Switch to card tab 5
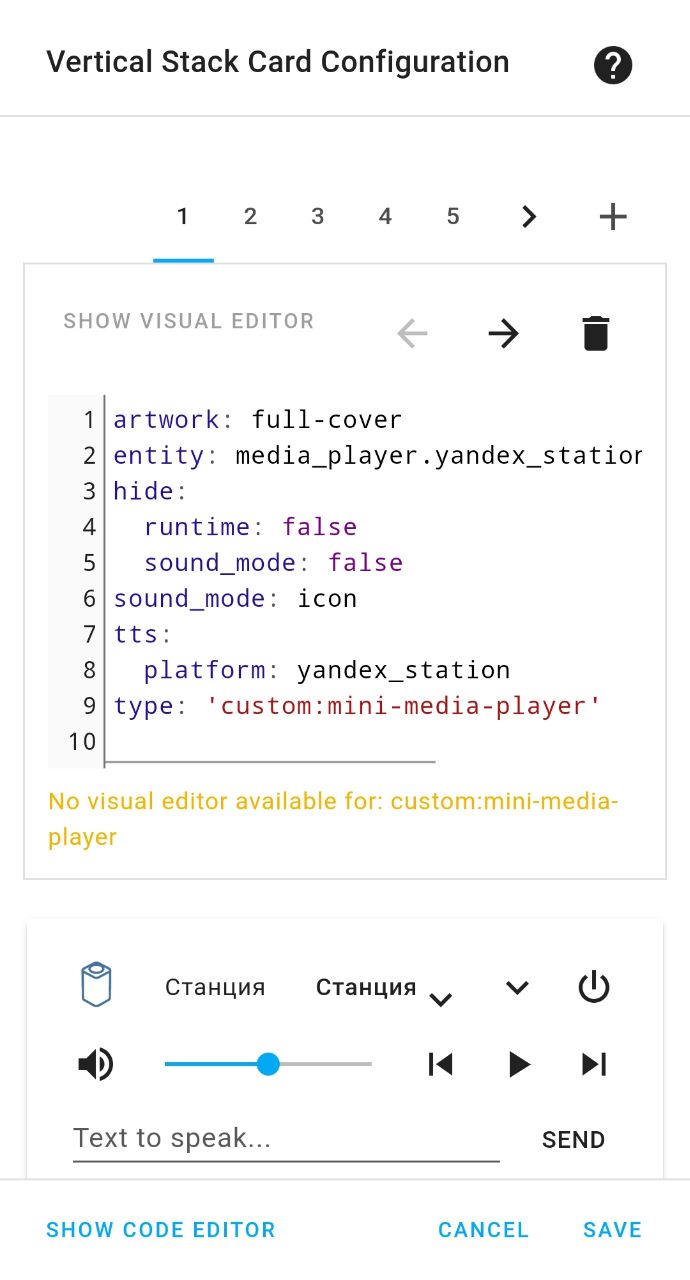Screen dimensions: 690x1280 tap(453, 216)
